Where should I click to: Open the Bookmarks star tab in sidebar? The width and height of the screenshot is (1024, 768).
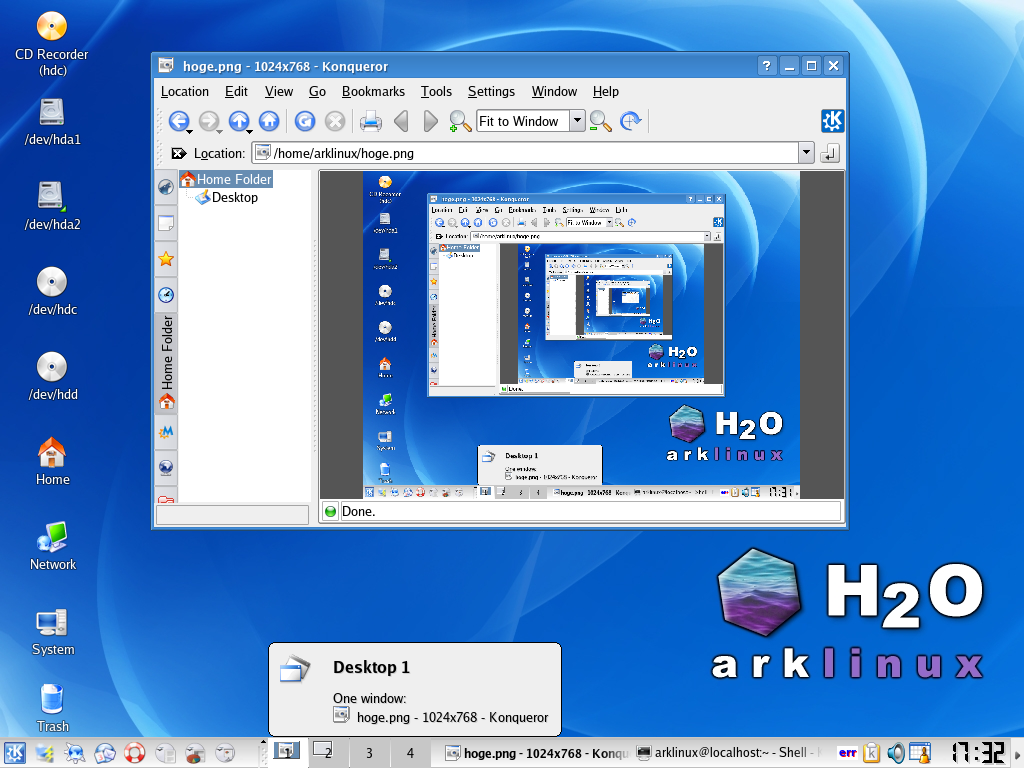[x=166, y=259]
